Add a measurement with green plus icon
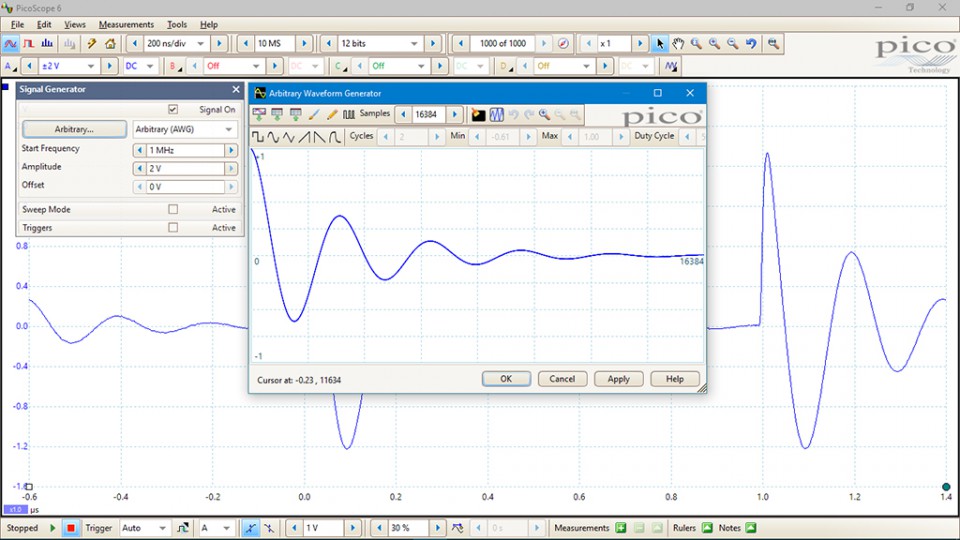The width and height of the screenshot is (960, 540). [620, 528]
